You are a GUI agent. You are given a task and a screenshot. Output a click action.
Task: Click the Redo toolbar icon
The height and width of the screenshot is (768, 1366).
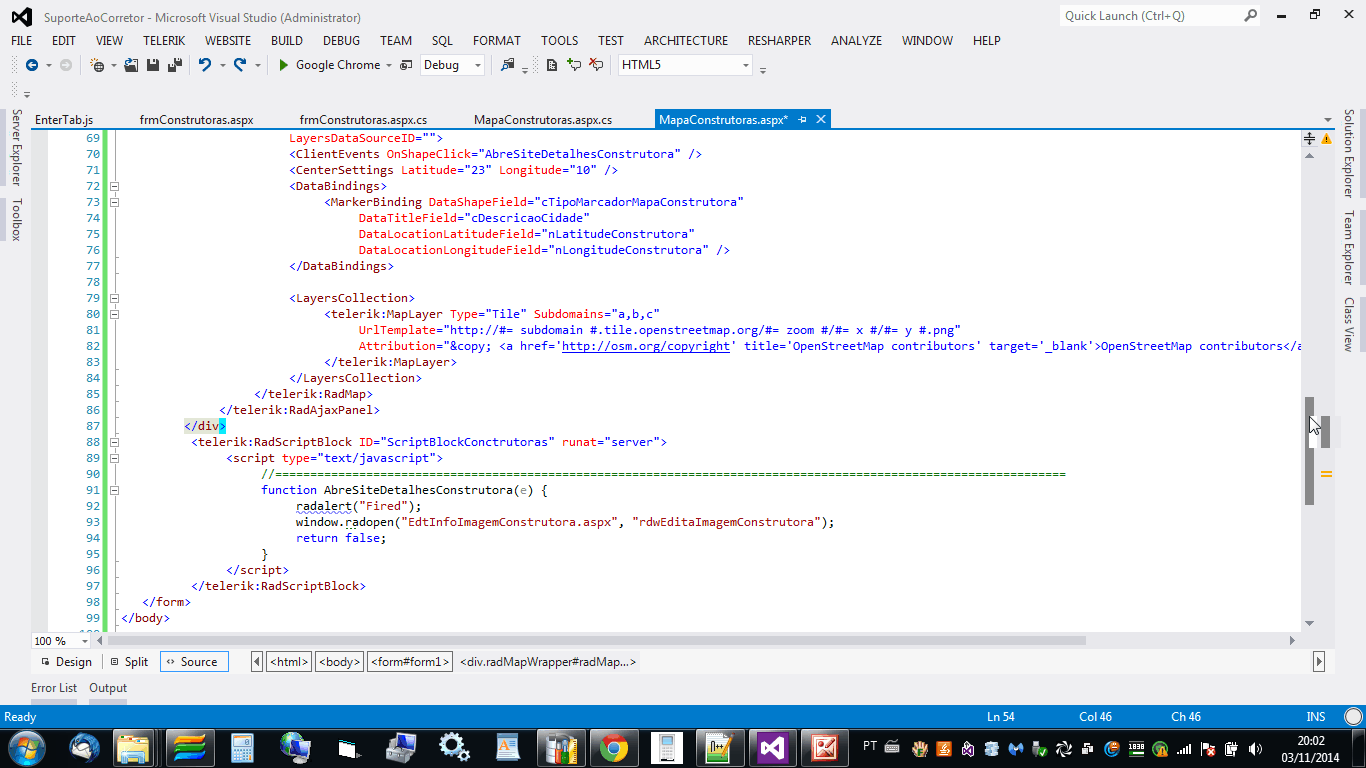pyautogui.click(x=240, y=65)
